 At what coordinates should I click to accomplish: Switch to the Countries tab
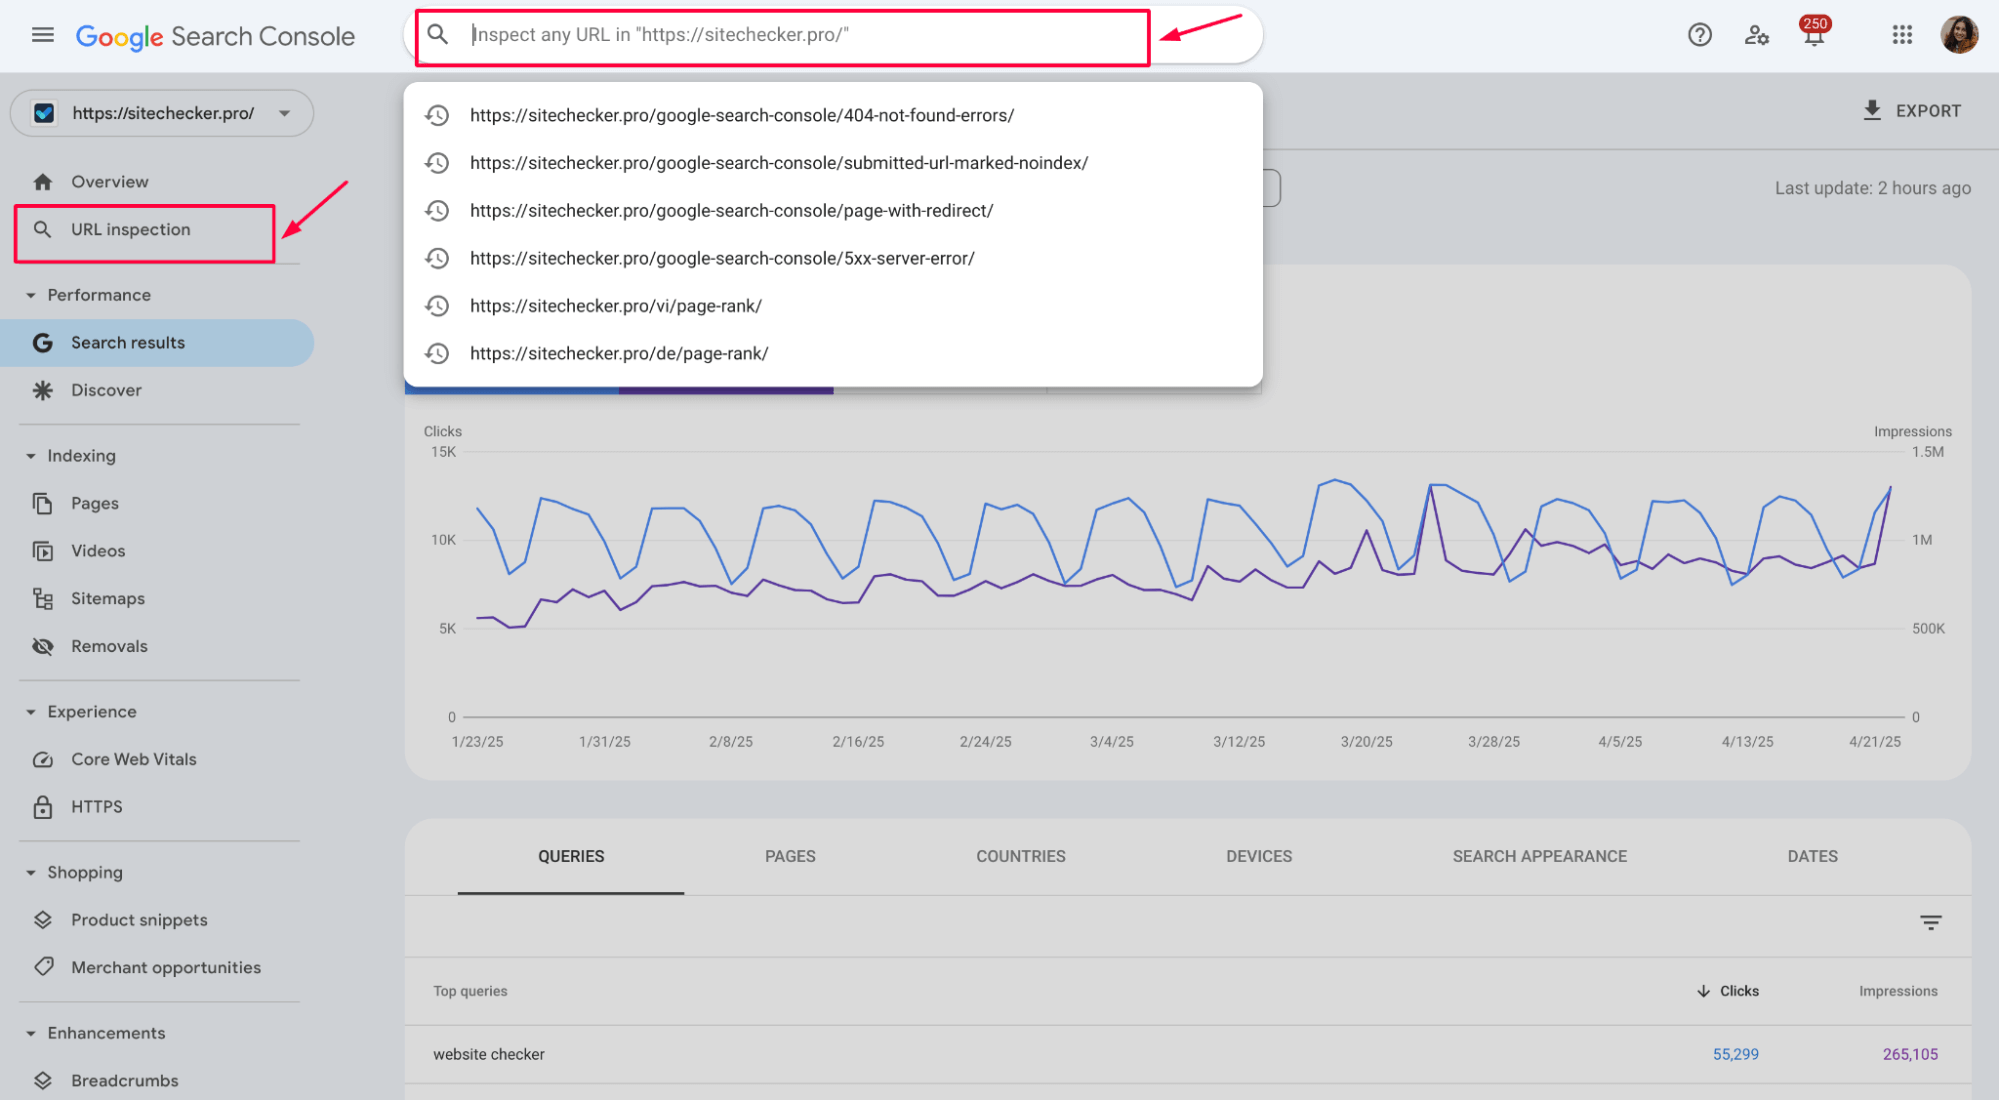point(1021,857)
